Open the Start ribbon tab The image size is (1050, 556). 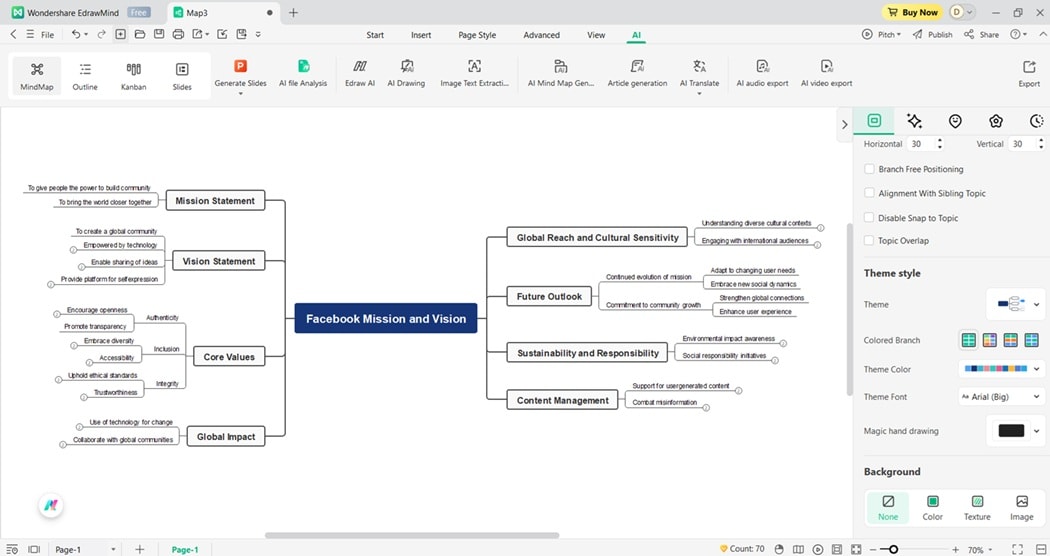click(x=375, y=35)
